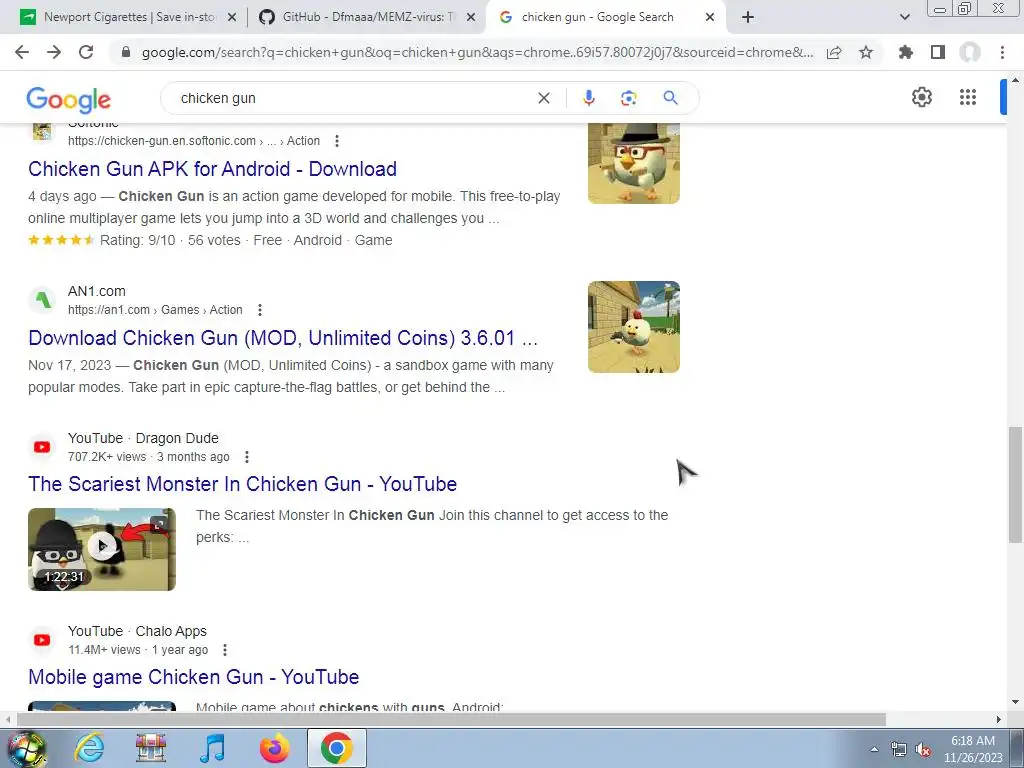Click the horizontal scrollbar thumb
Screen dimensions: 1024x768
(451, 720)
